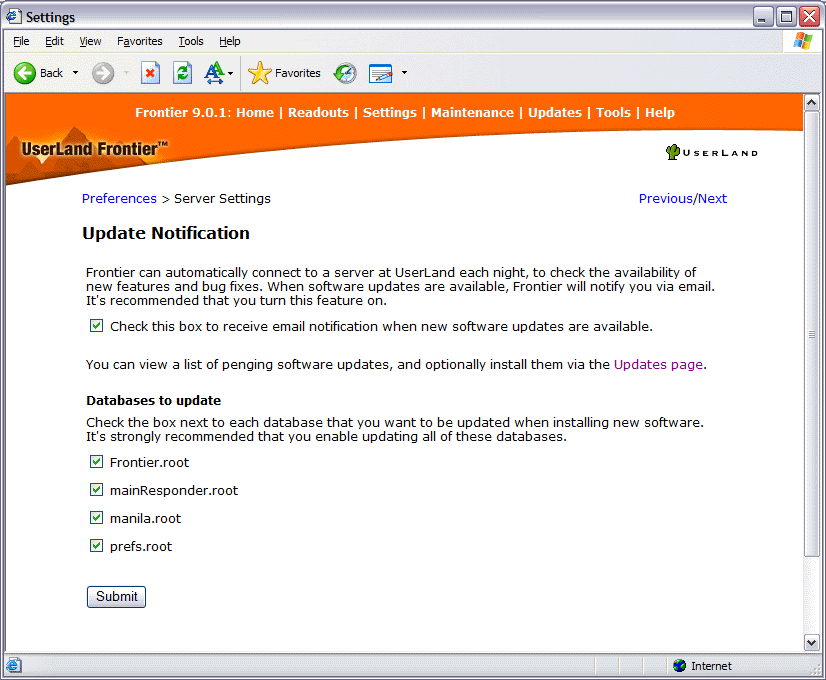Open Readouts in the orange navigation bar
This screenshot has height=680, width=826.
[x=318, y=112]
